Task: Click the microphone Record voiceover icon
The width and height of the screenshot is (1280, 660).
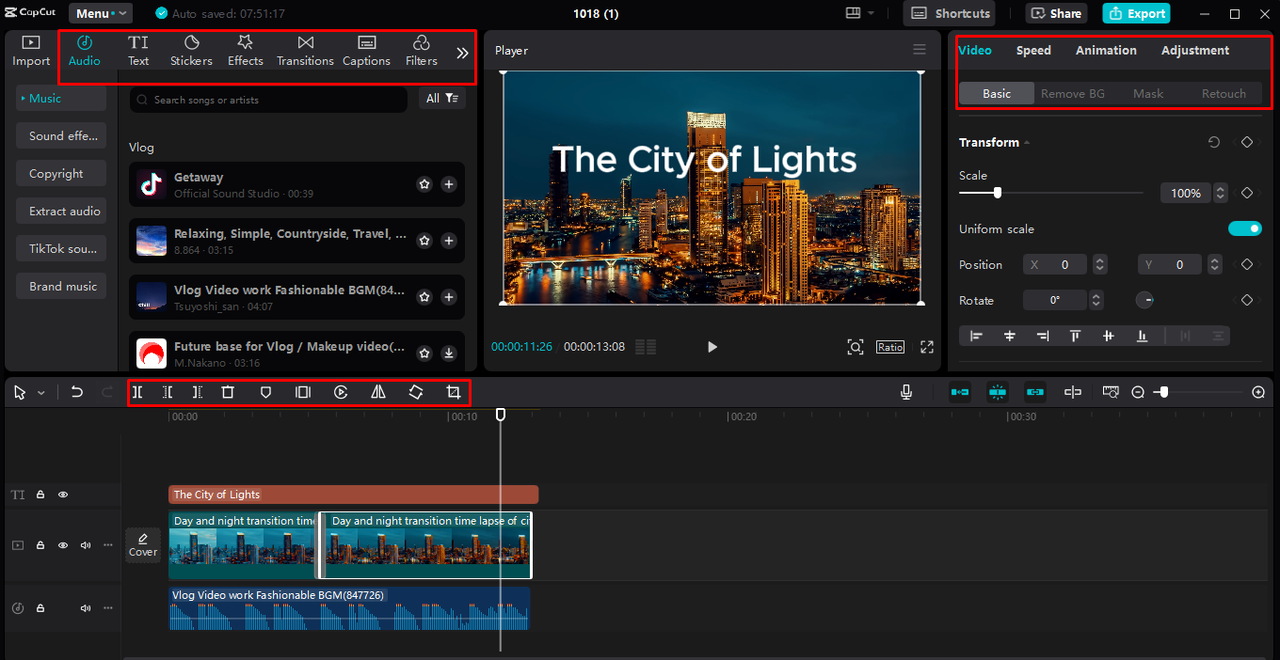Action: pyautogui.click(x=906, y=393)
